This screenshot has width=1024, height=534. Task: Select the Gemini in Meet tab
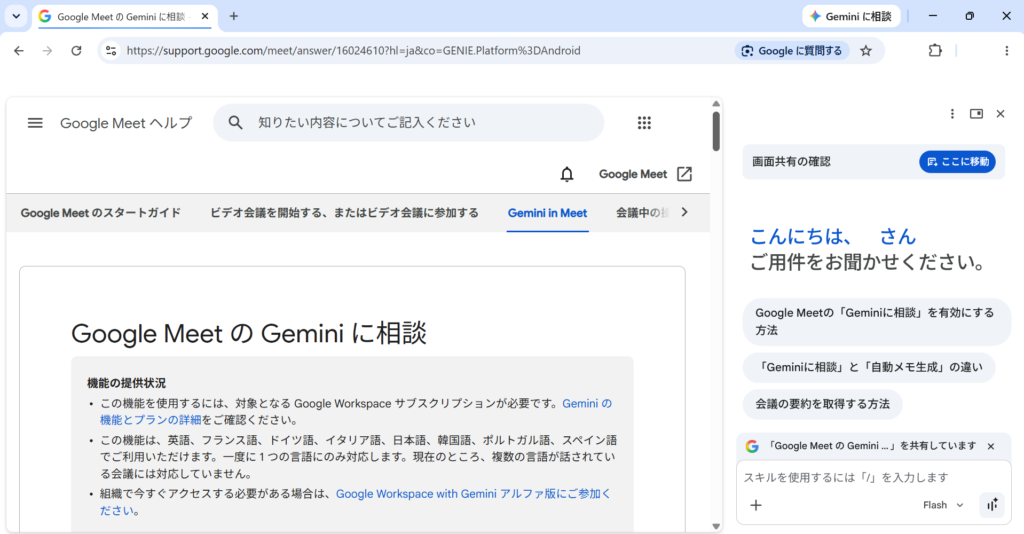pos(547,213)
